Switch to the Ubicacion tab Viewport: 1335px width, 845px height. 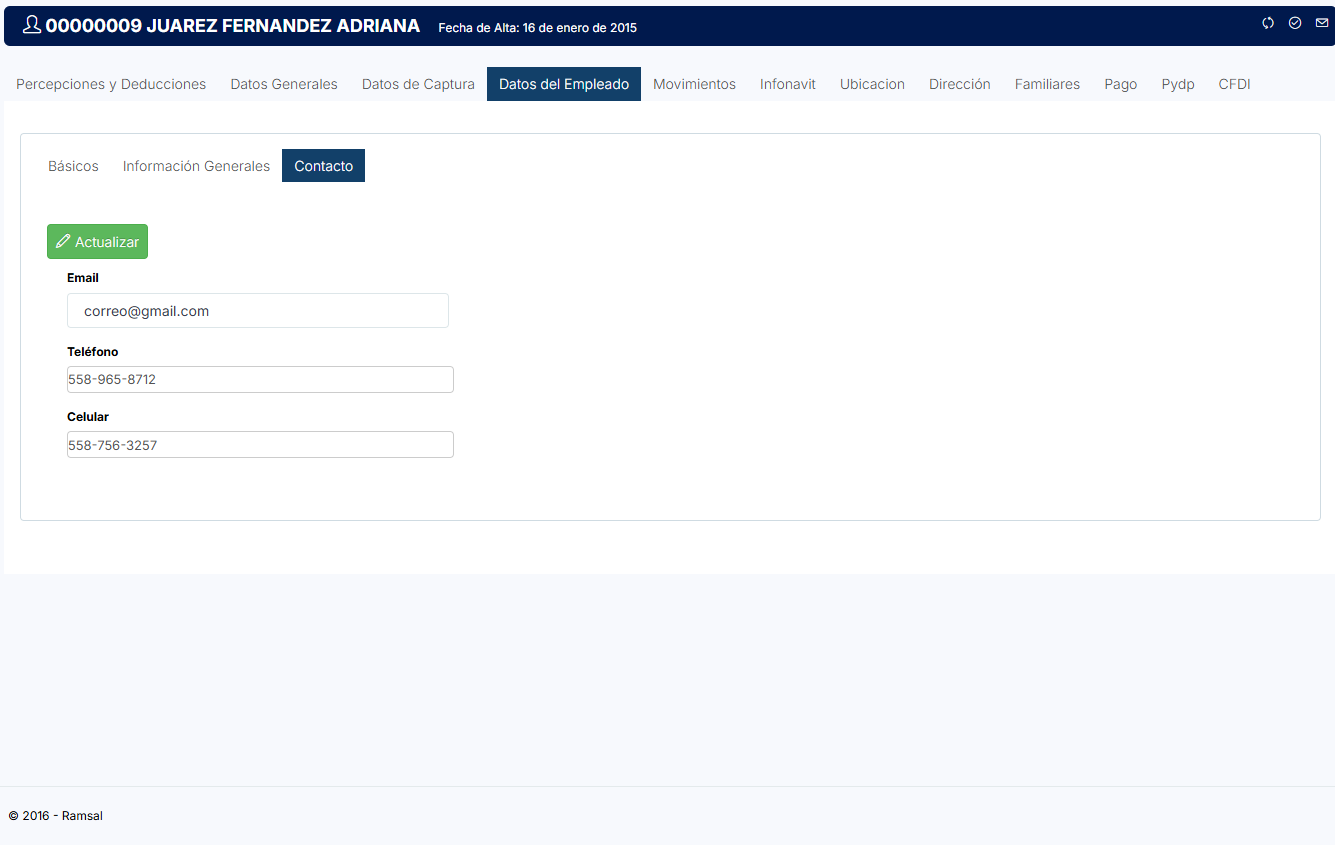tap(872, 84)
